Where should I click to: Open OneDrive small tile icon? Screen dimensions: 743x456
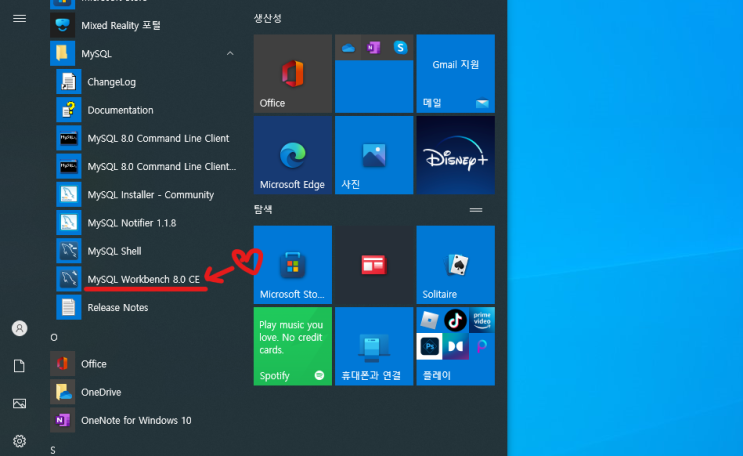tap(348, 47)
